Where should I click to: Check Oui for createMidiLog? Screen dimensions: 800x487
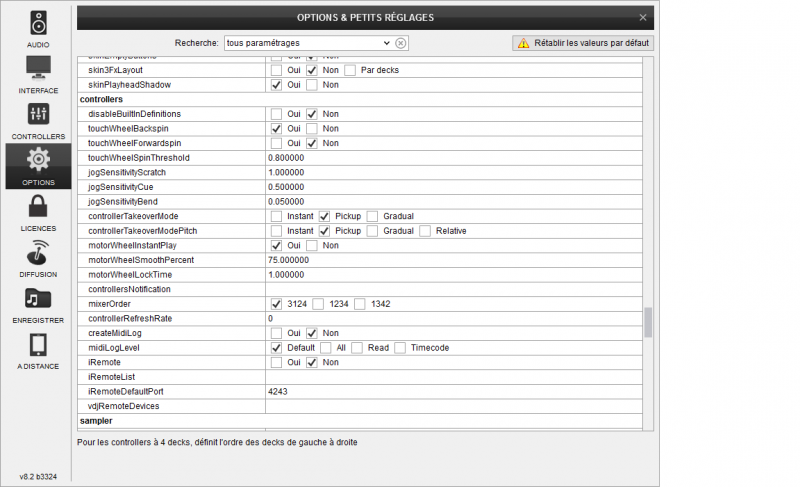tap(276, 333)
